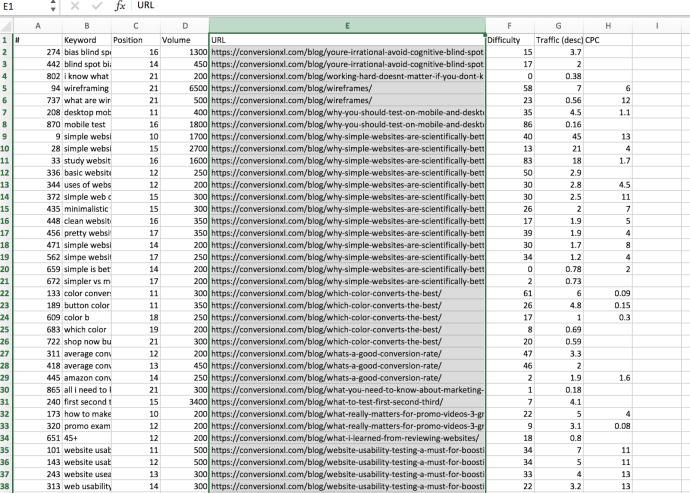Select column I header
Viewport: 690px width, 493px height.
(657, 26)
